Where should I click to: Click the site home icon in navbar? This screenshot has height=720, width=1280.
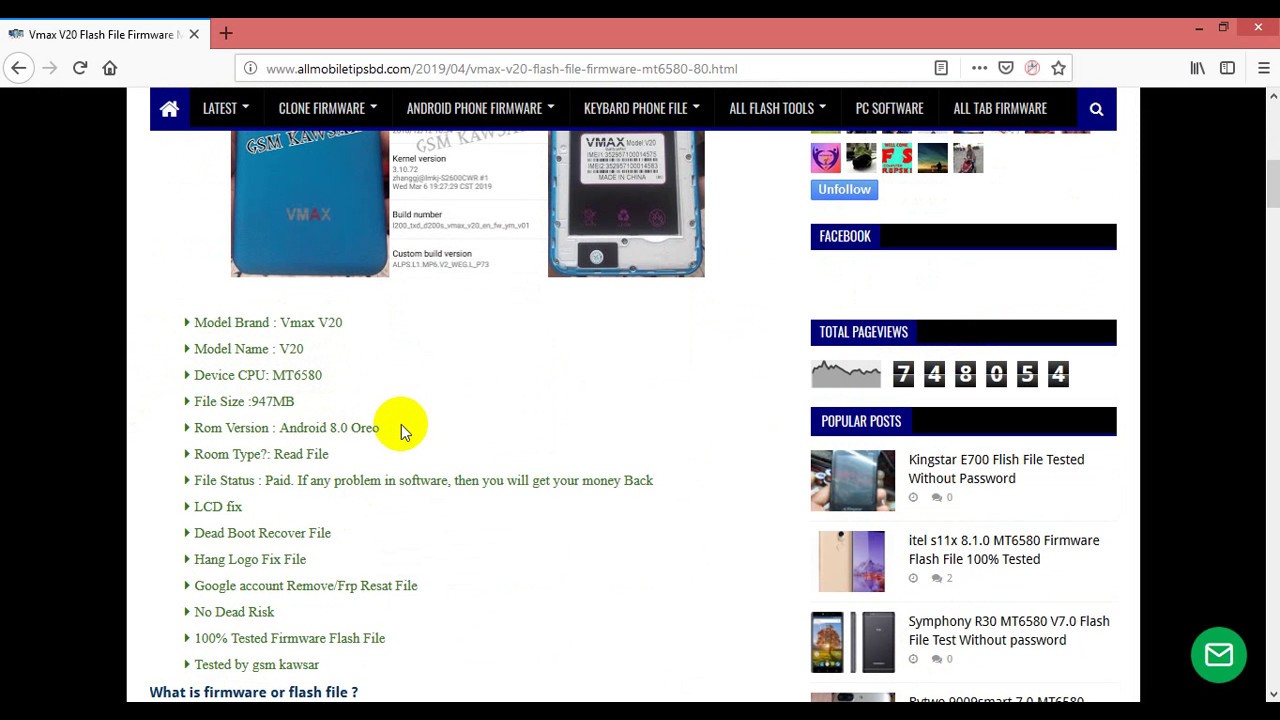click(169, 109)
